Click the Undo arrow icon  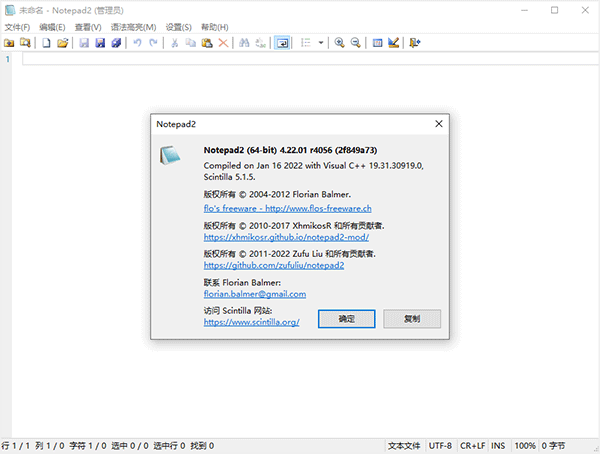(136, 43)
